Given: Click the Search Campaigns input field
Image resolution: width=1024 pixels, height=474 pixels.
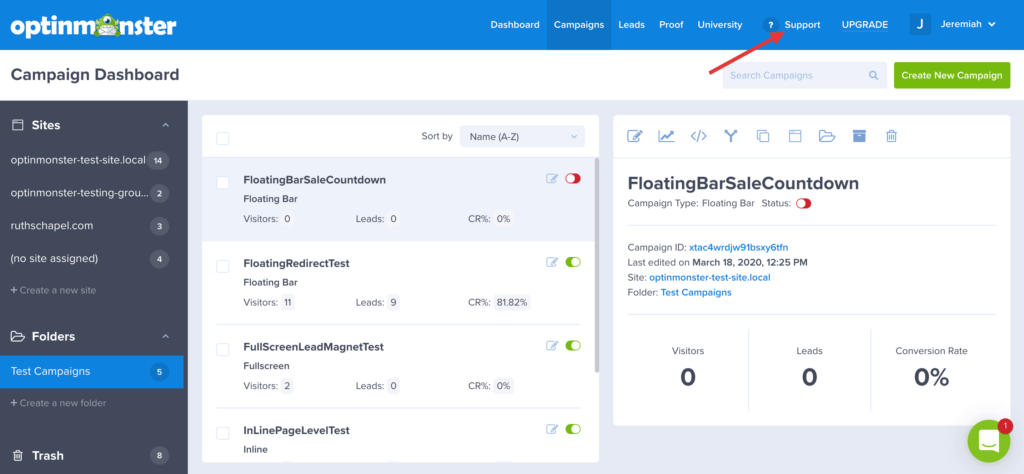Looking at the screenshot, I should point(796,75).
